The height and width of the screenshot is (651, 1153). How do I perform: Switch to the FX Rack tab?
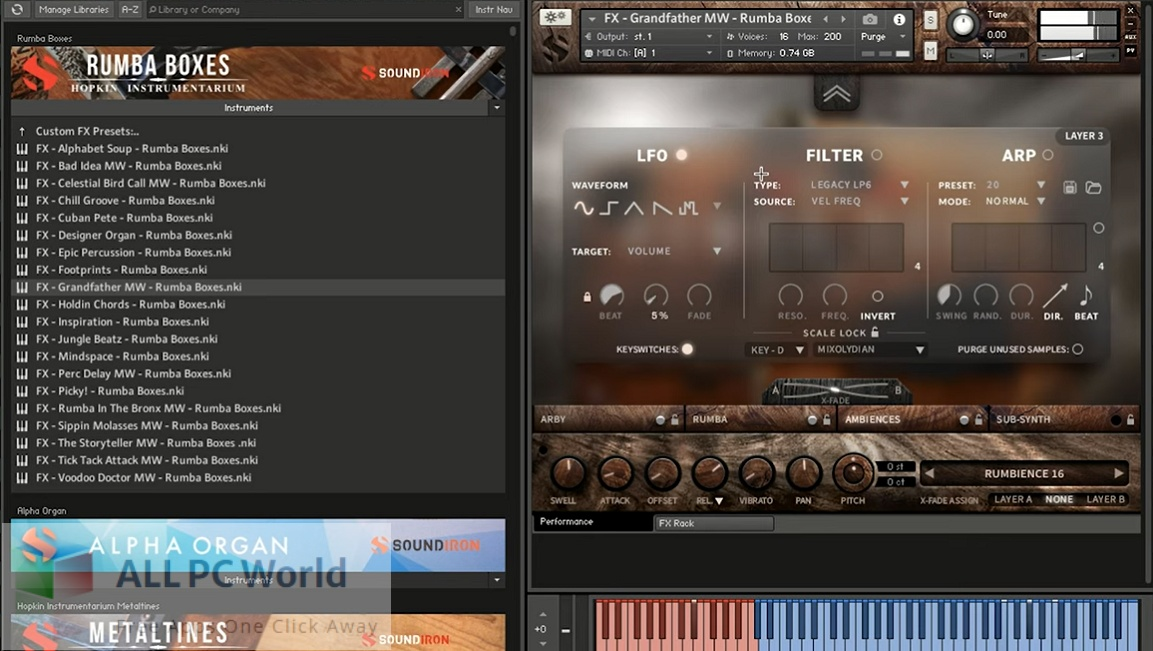tap(713, 523)
